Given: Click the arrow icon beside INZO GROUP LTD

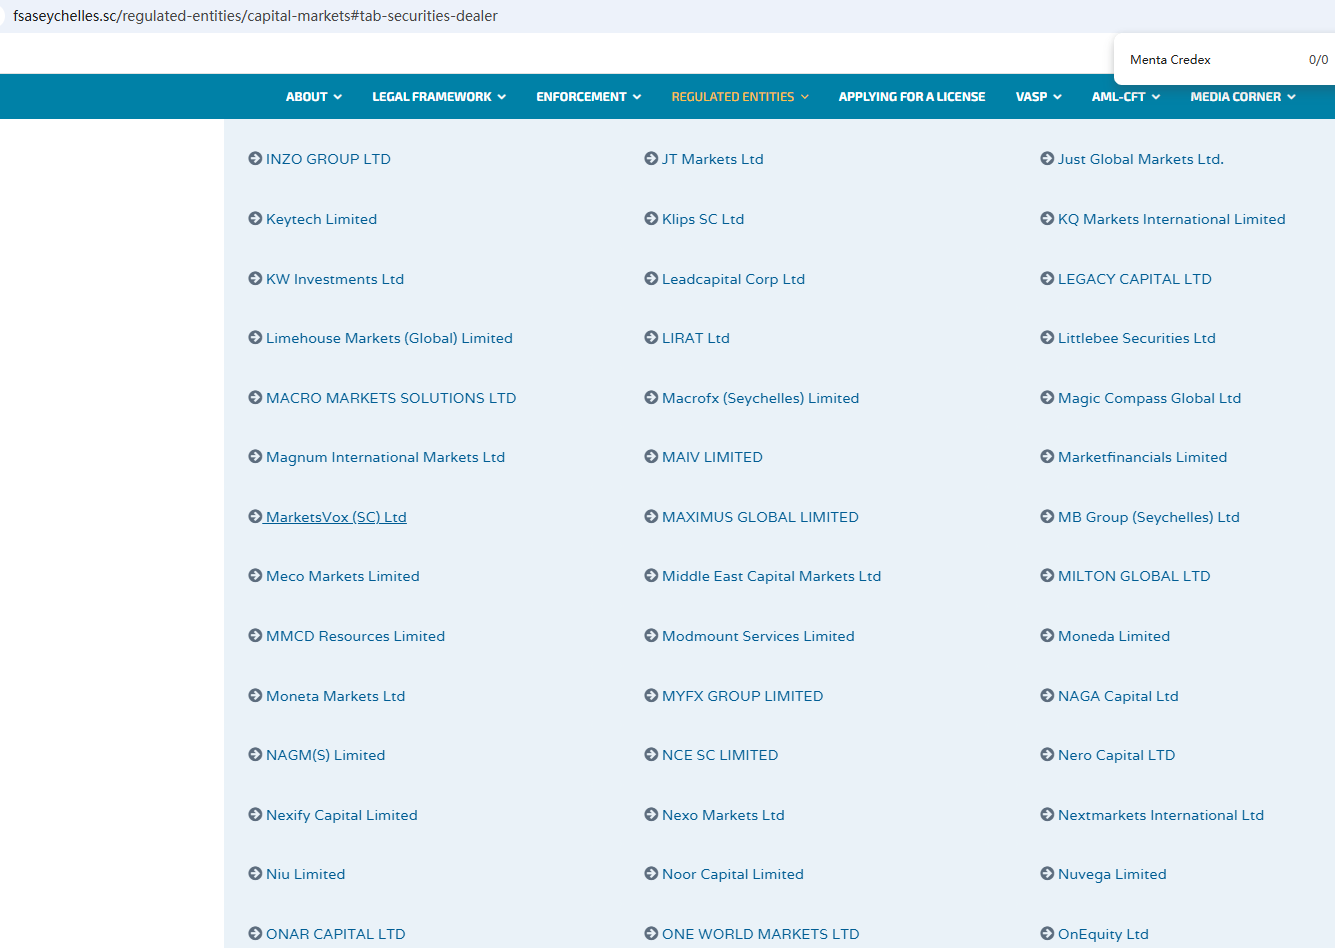Looking at the screenshot, I should coord(255,158).
